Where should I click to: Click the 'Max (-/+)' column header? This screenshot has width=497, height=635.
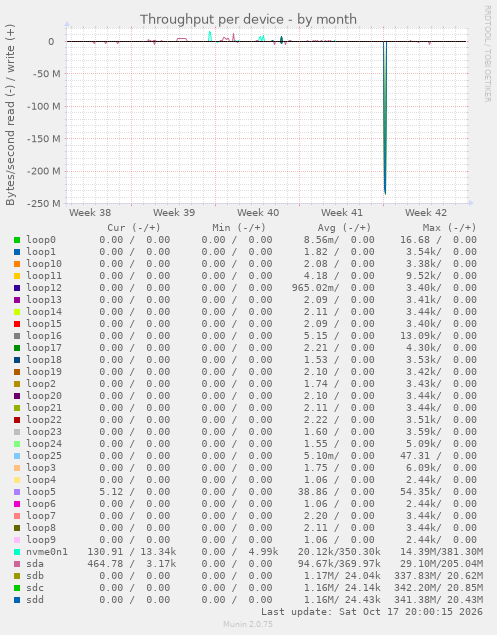coord(449,228)
